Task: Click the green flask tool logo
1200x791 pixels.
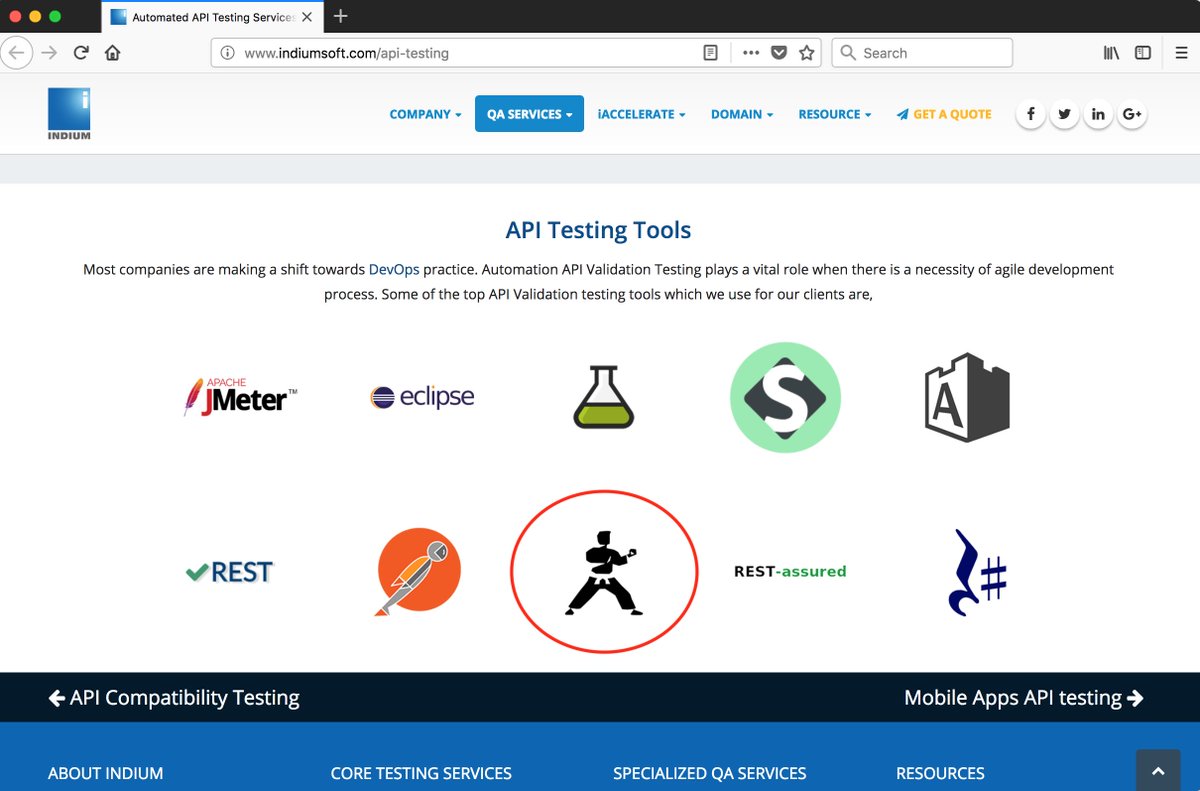Action: [604, 397]
